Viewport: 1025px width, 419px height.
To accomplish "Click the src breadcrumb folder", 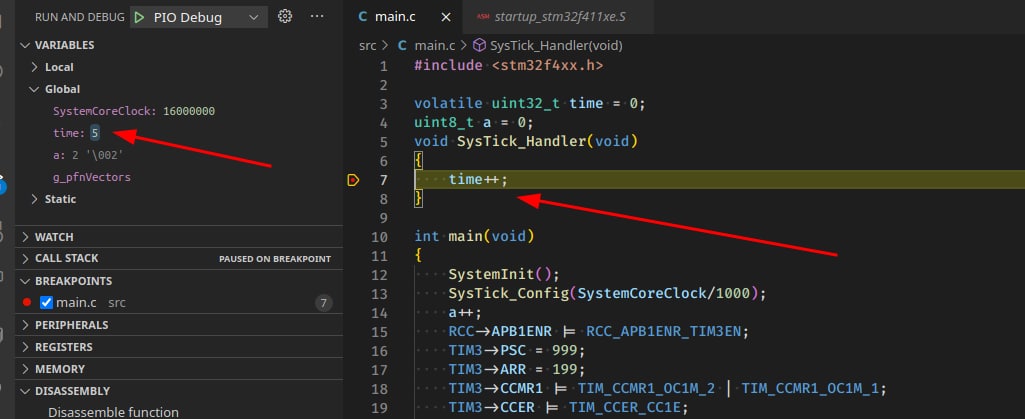I will point(368,46).
